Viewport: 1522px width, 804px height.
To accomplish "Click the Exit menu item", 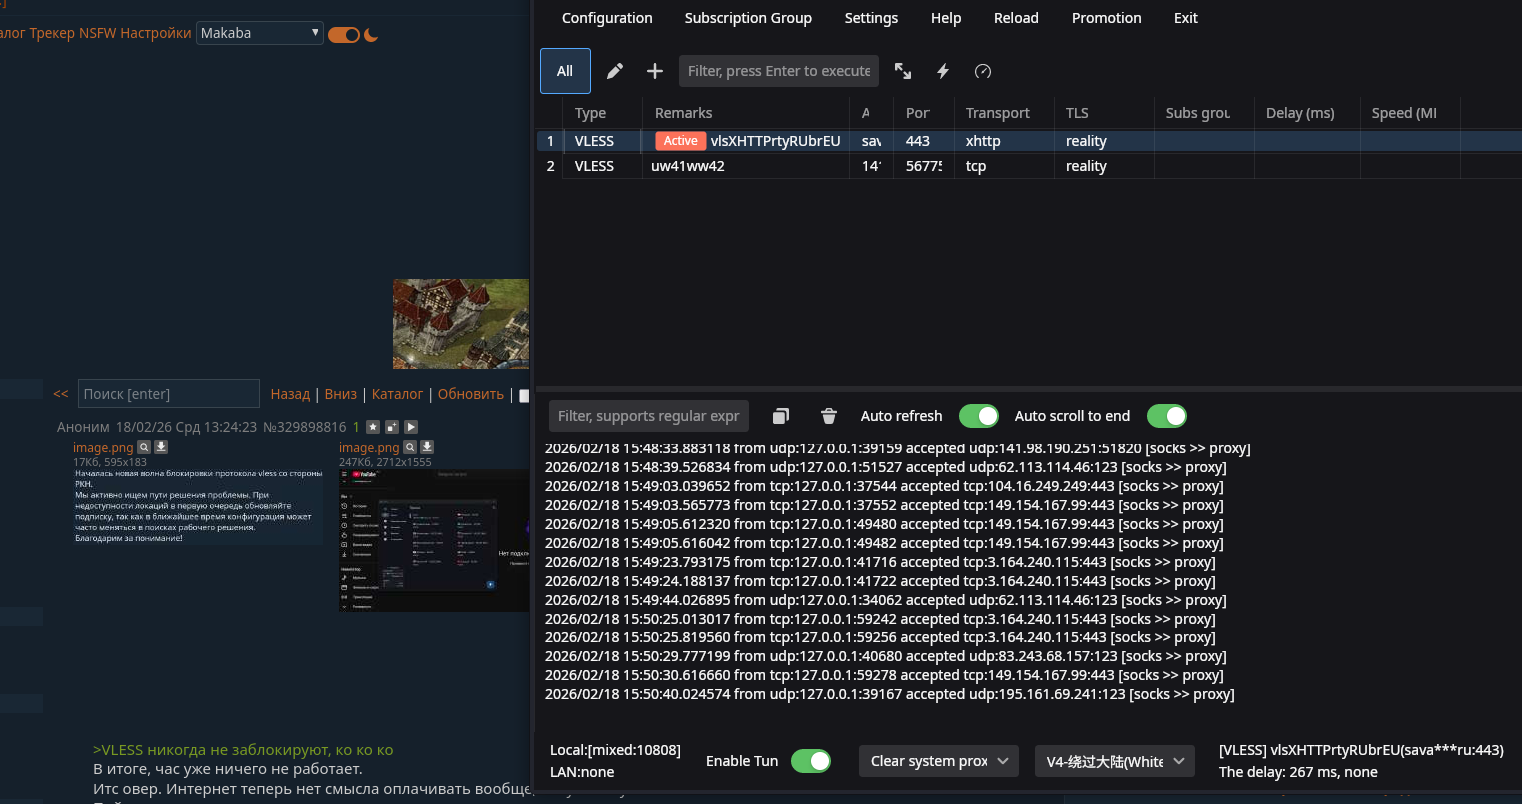I will click(x=1186, y=18).
